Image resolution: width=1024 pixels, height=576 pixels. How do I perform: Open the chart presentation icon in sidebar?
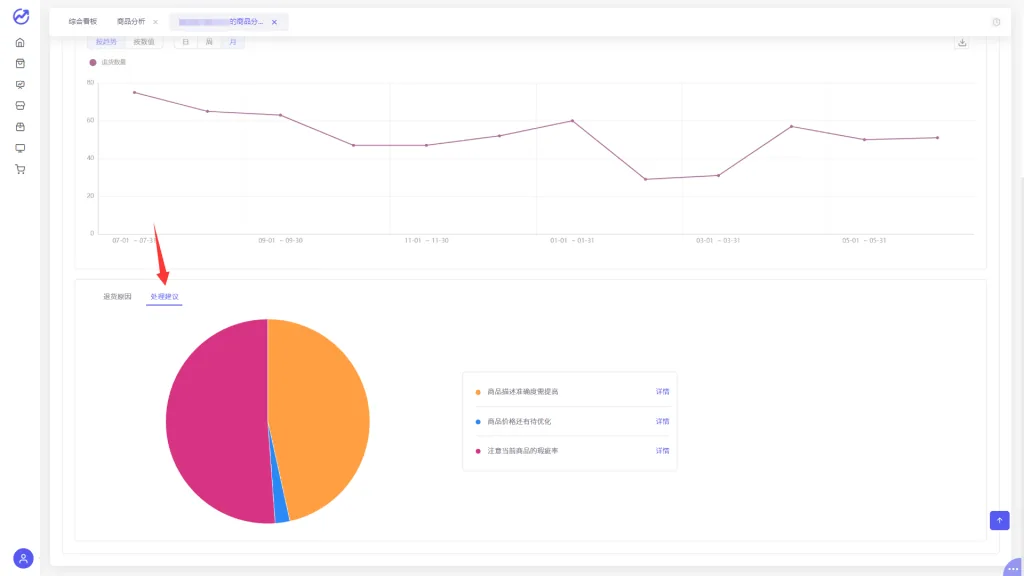pyautogui.click(x=20, y=85)
